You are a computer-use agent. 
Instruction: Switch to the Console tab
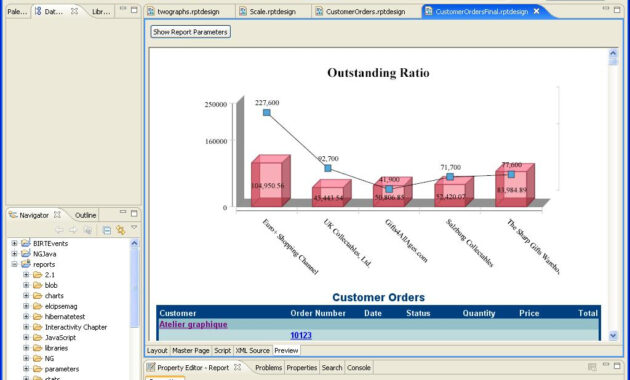pyautogui.click(x=359, y=368)
